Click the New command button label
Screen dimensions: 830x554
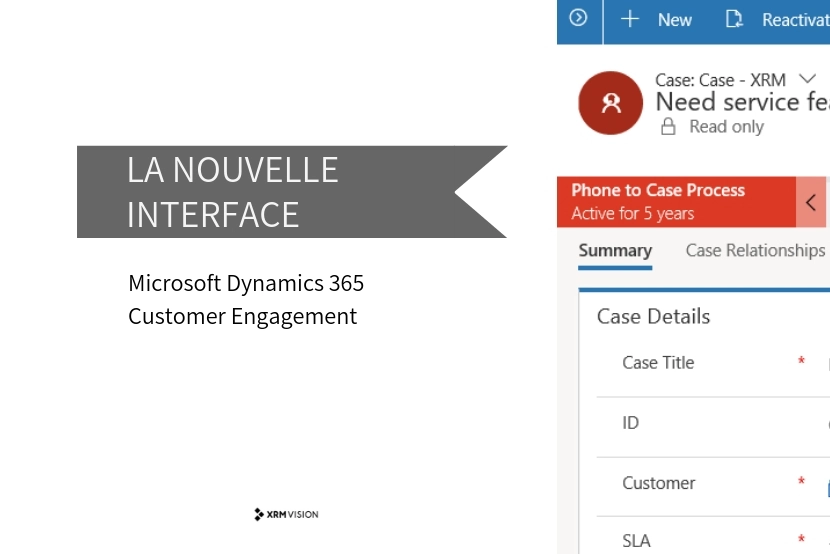675,20
